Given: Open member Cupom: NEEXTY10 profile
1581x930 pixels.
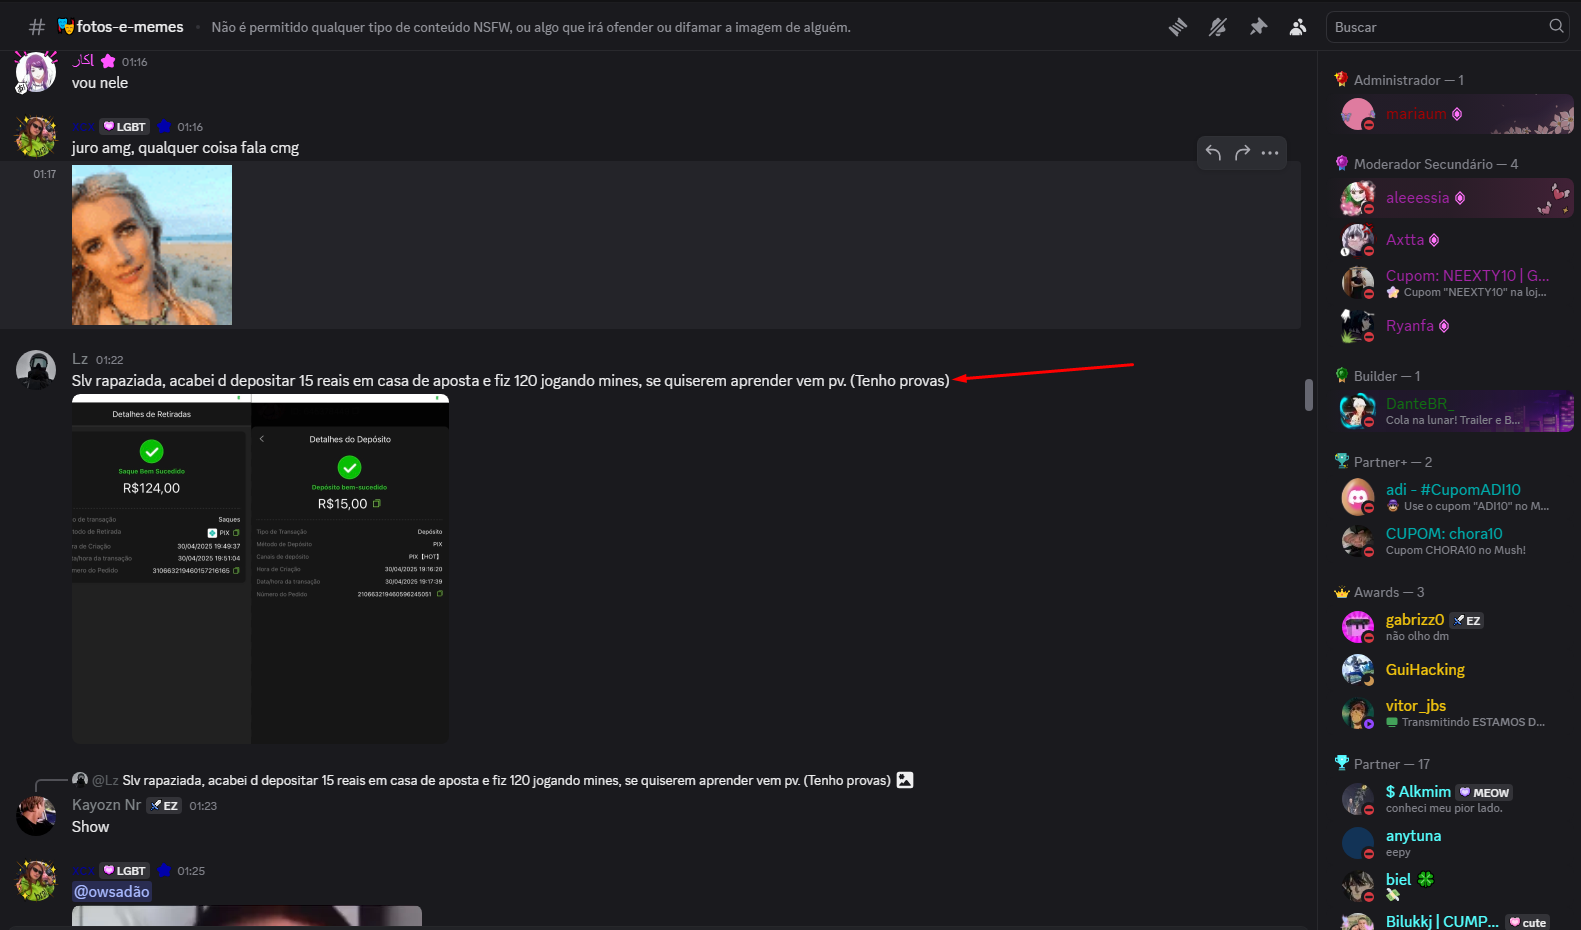Looking at the screenshot, I should (1454, 283).
